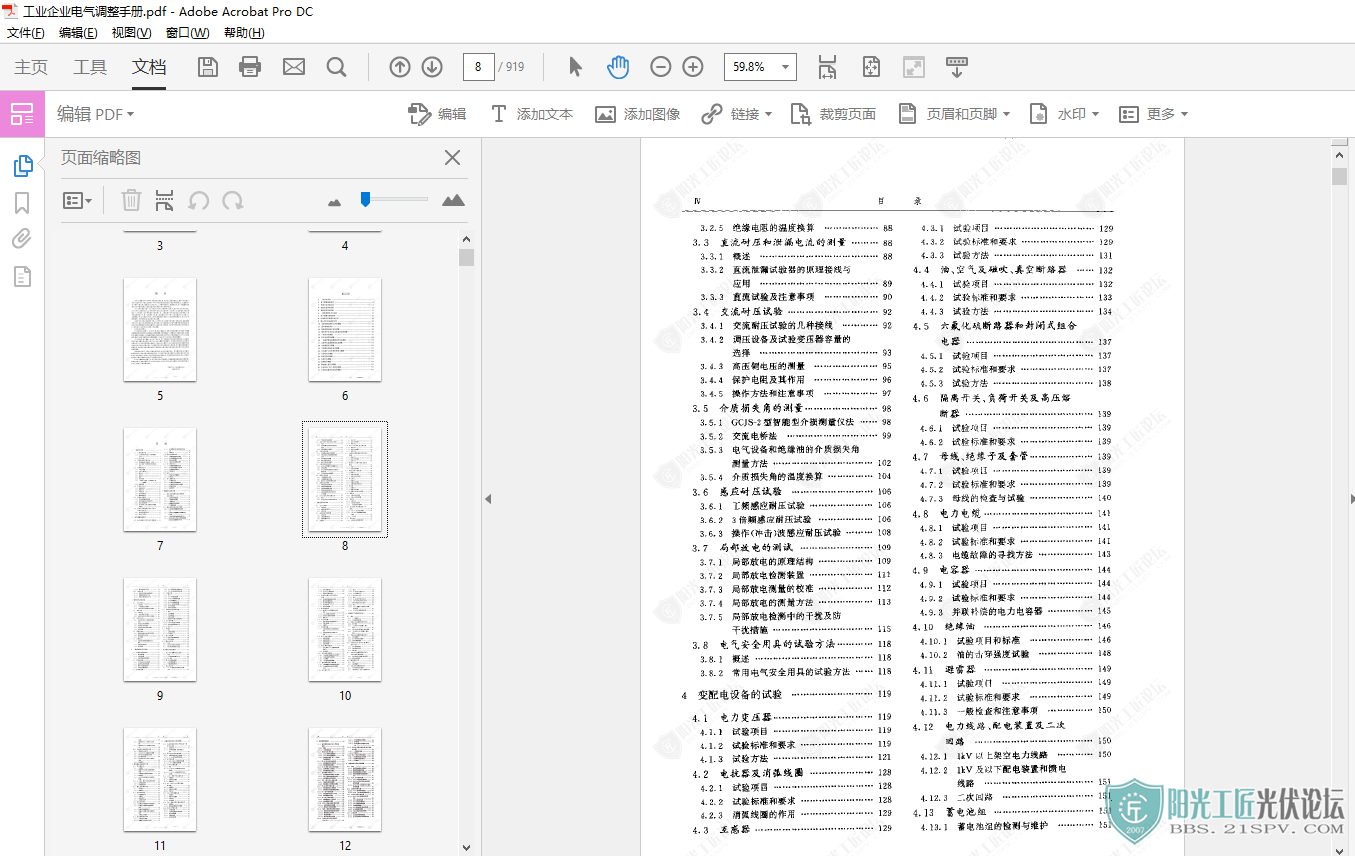Adjust the thumbnail size slider handle
1355x856 pixels.
[366, 200]
